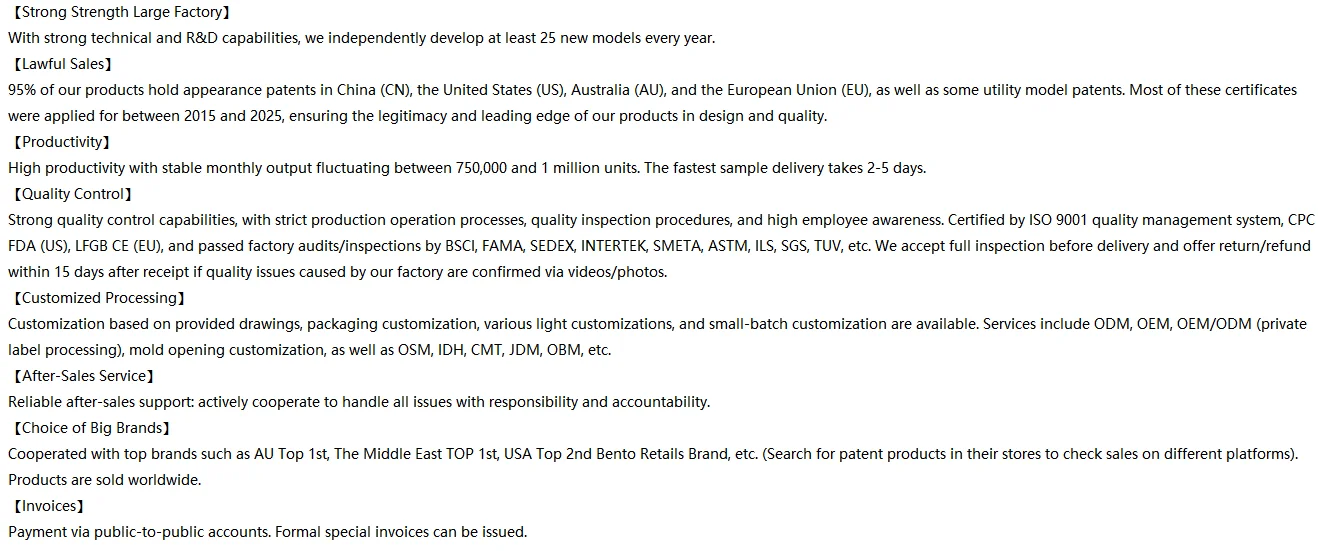Image resolution: width=1318 pixels, height=551 pixels.
Task: Click the "Reliable after-sales support" sentence
Action: tap(359, 402)
